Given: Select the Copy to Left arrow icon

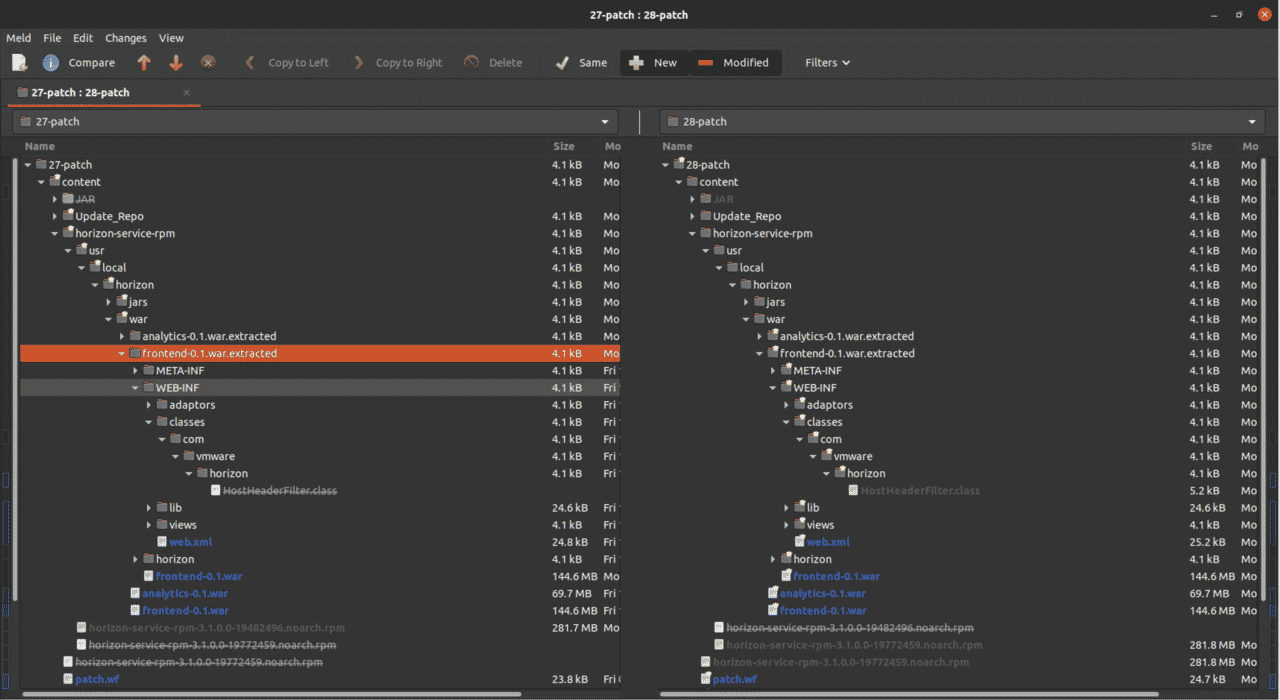Looking at the screenshot, I should [249, 62].
